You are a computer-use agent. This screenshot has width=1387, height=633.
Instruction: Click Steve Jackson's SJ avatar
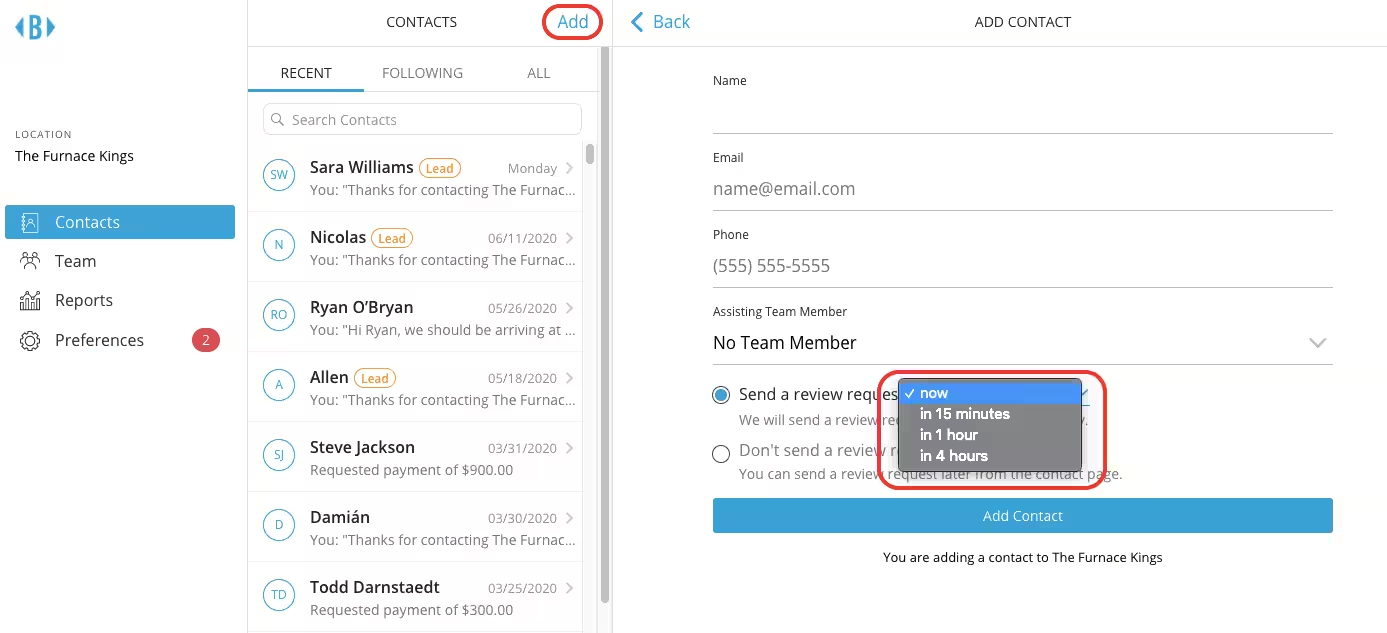[279, 455]
